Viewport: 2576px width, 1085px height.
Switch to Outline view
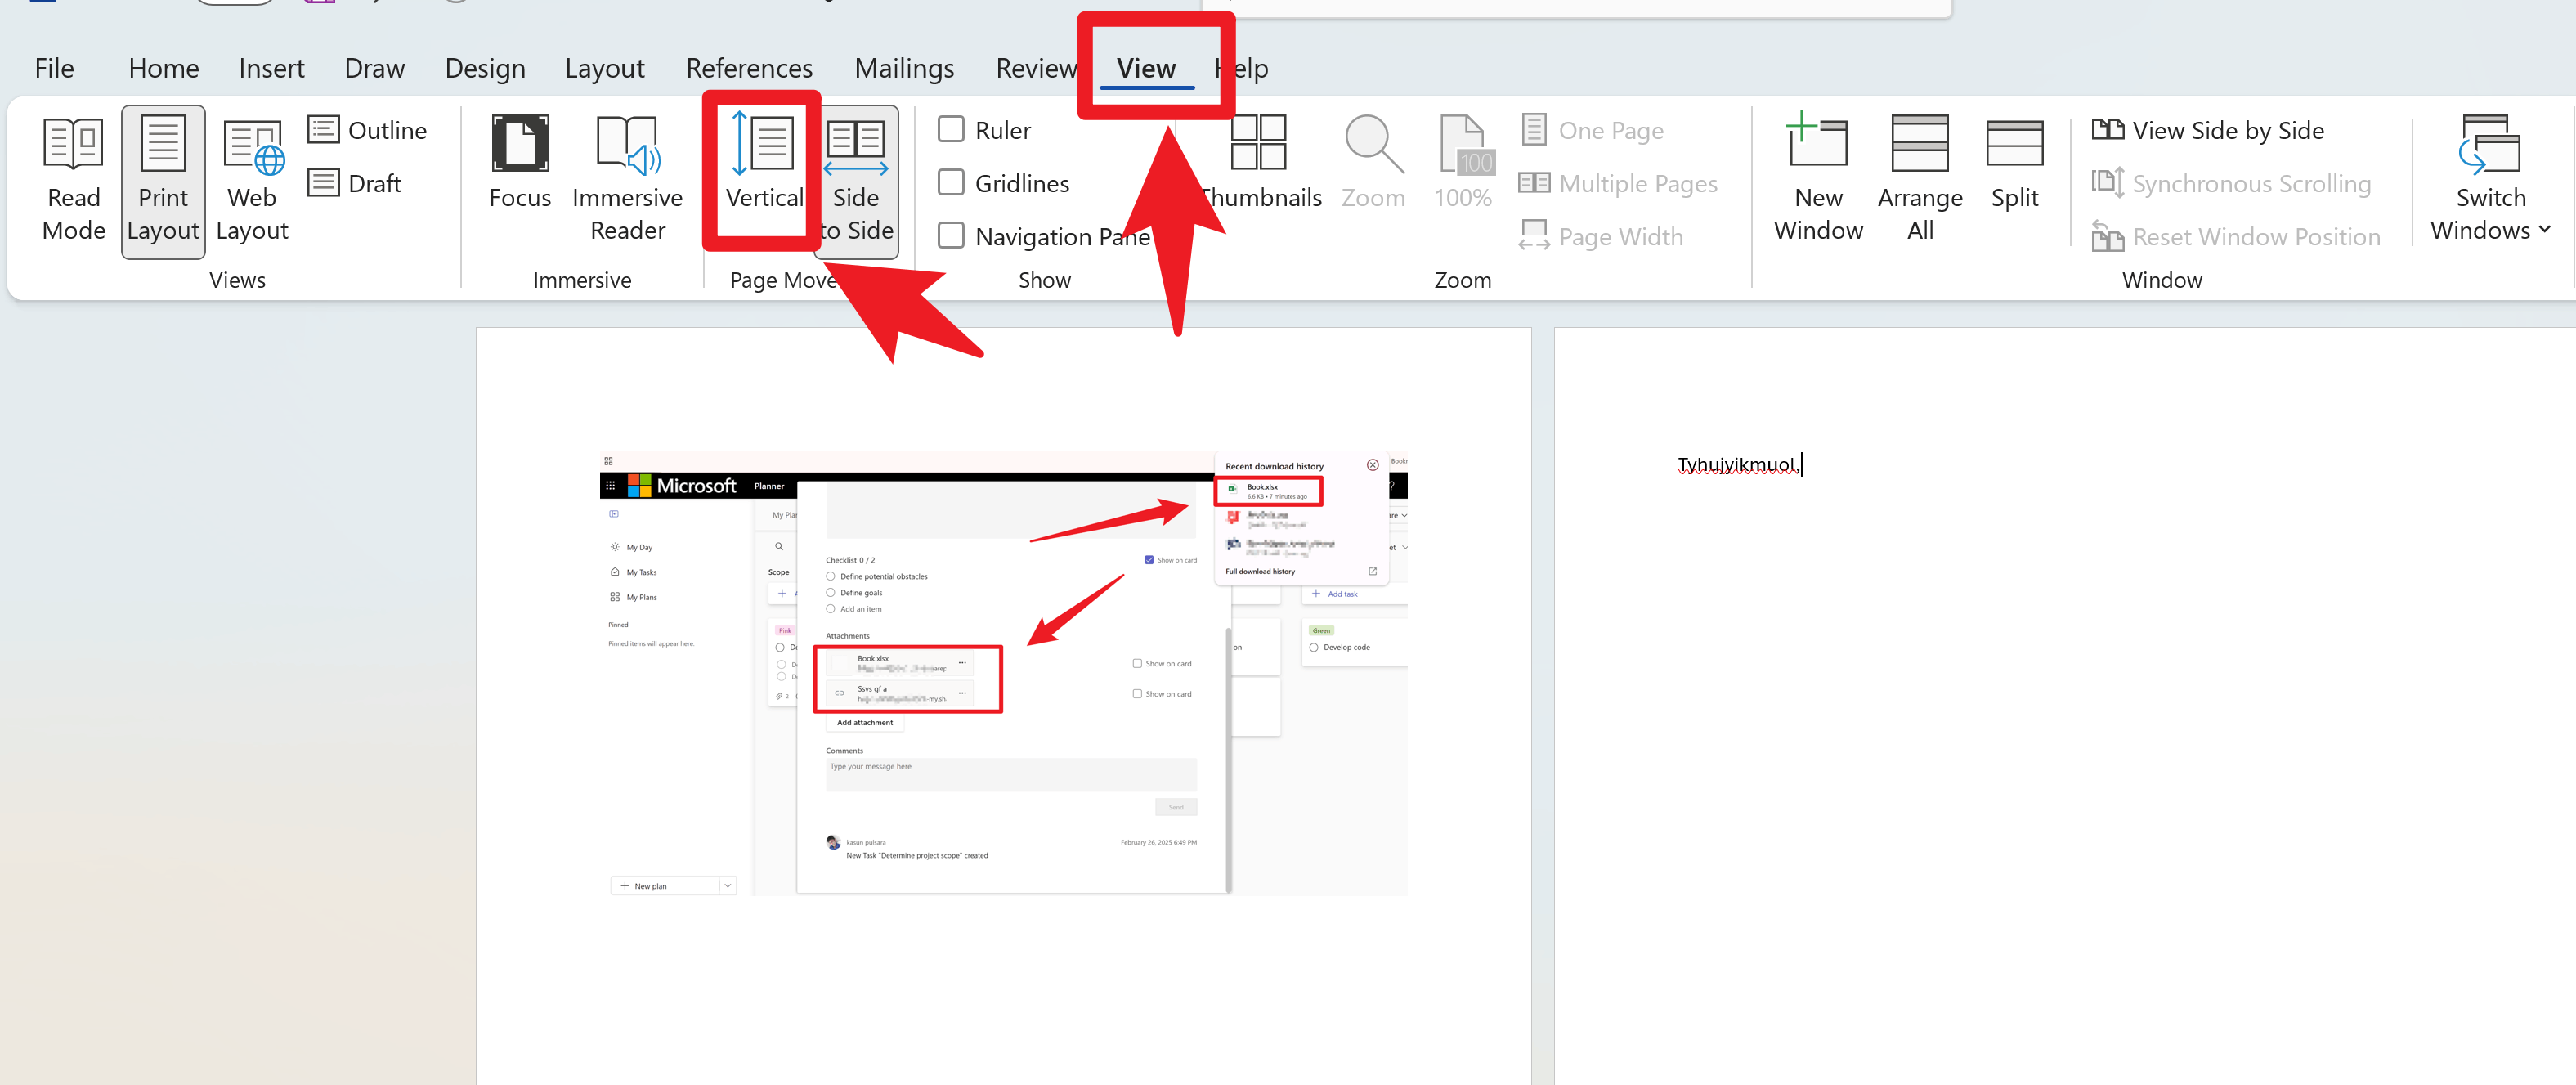[367, 130]
